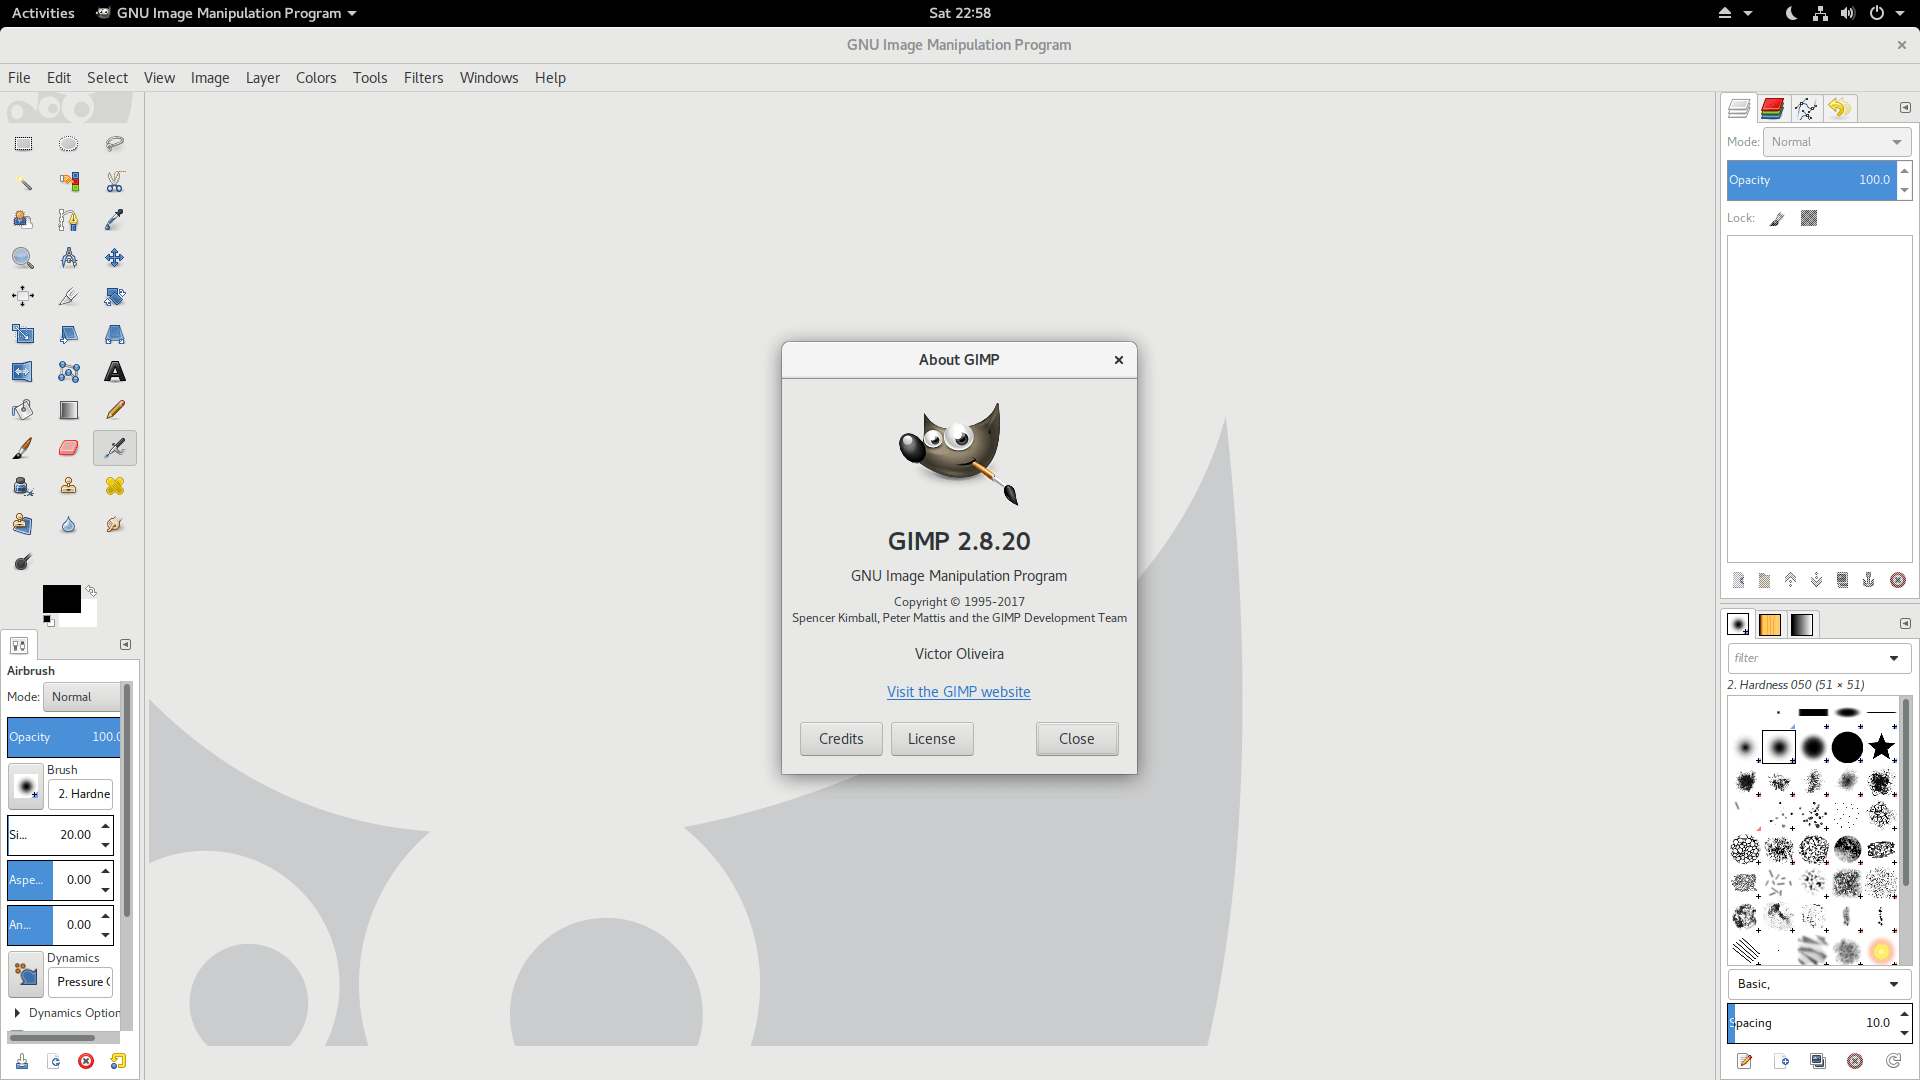Open Visit the GIMP website link
Viewport: 1920px width, 1080px height.
coord(958,692)
